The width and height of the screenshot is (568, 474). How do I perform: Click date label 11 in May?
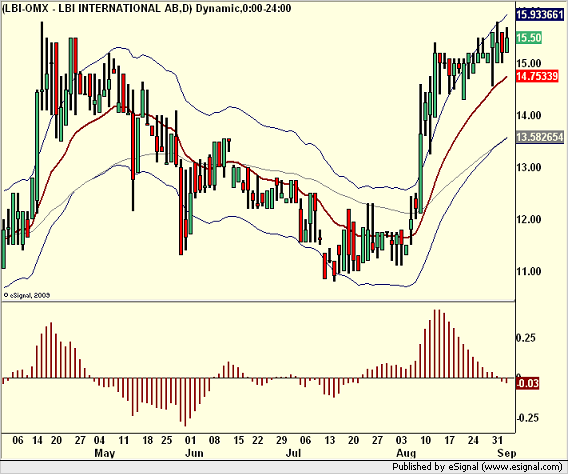124,440
